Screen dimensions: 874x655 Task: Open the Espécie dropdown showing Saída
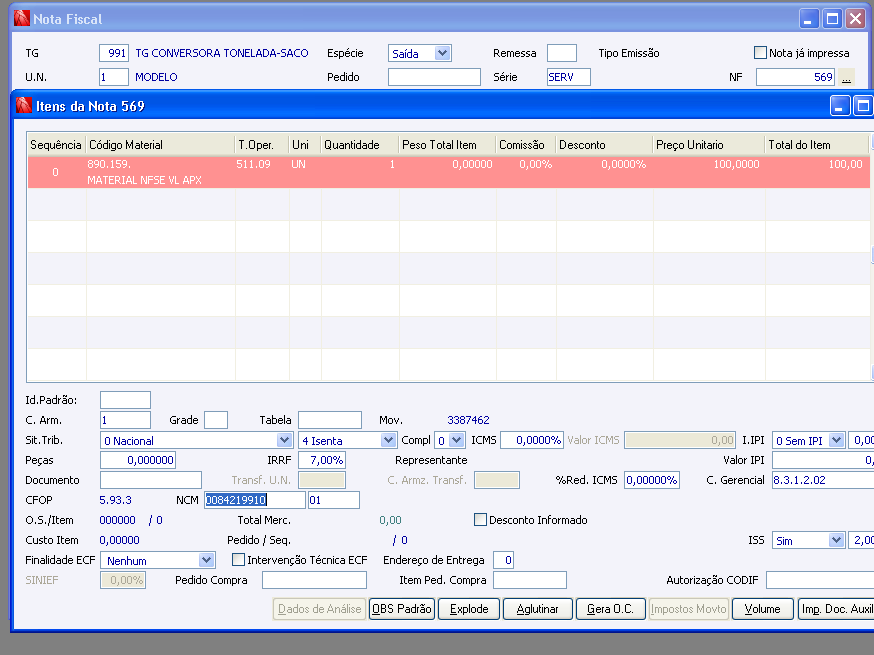point(443,53)
